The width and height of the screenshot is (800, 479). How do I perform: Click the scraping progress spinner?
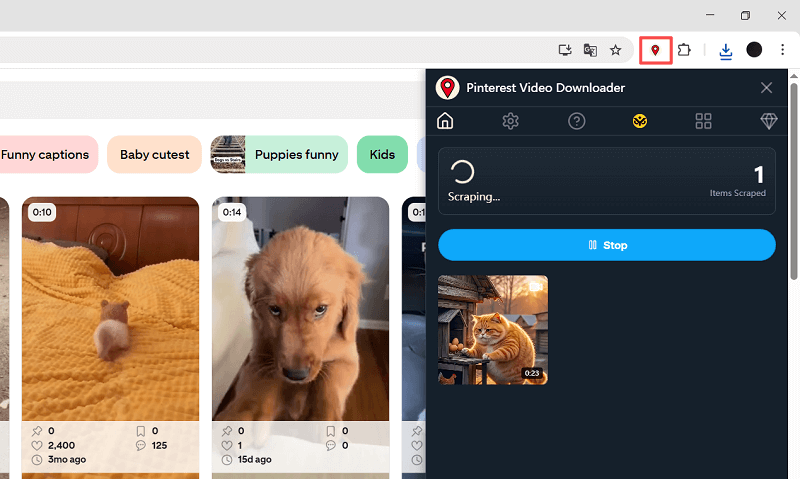tap(462, 172)
